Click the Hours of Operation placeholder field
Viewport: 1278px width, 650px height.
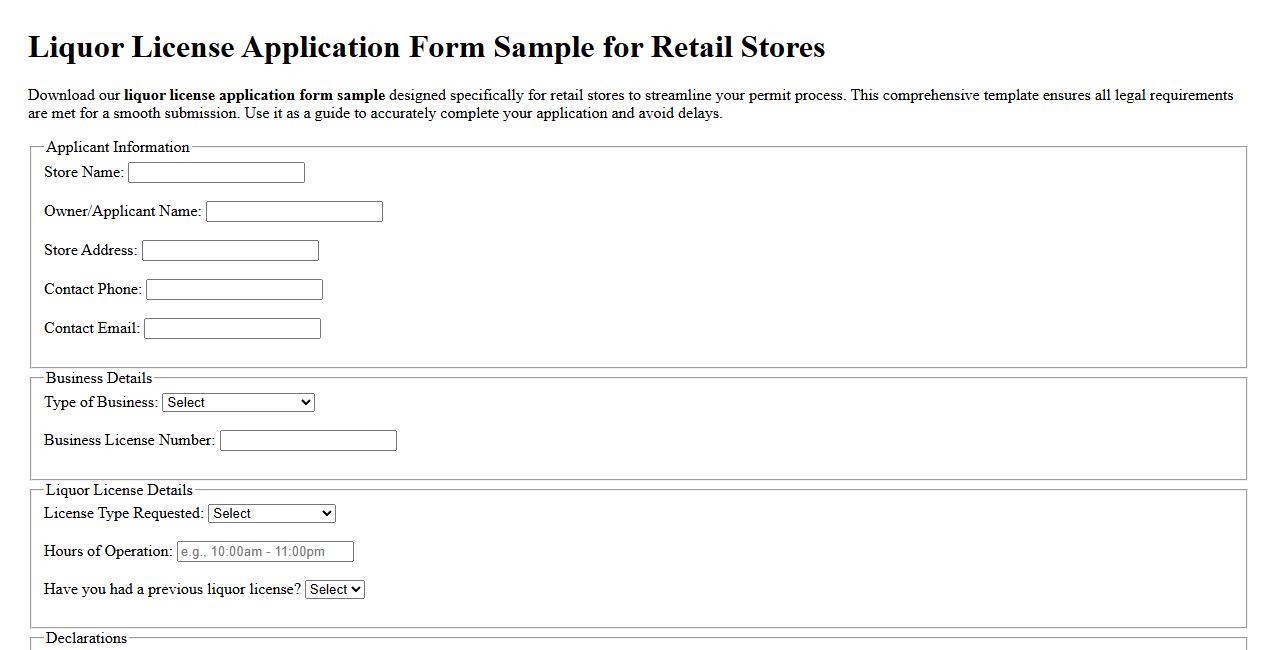(265, 551)
